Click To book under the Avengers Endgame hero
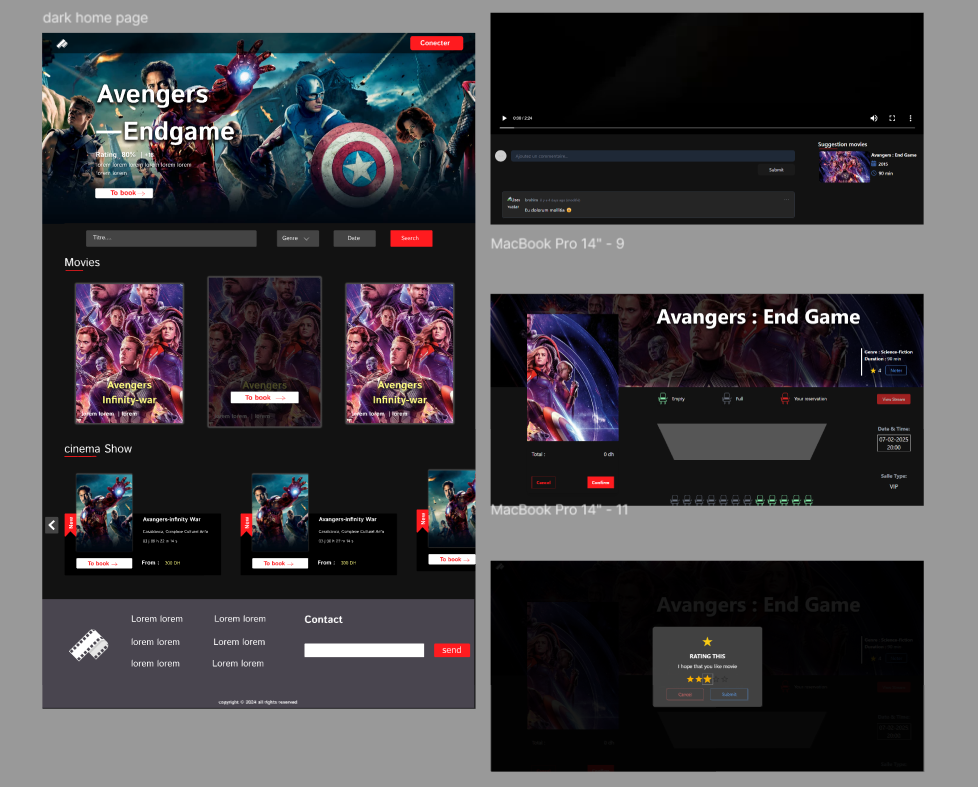The width and height of the screenshot is (978, 787). pyautogui.click(x=123, y=193)
